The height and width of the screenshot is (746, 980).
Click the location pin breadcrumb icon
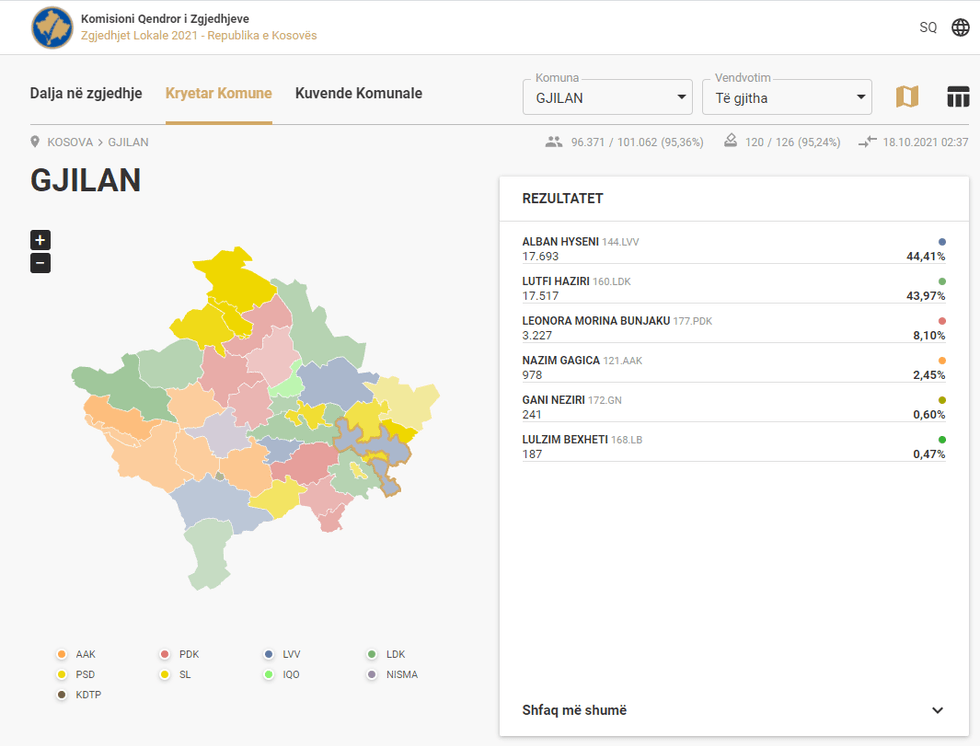click(36, 142)
